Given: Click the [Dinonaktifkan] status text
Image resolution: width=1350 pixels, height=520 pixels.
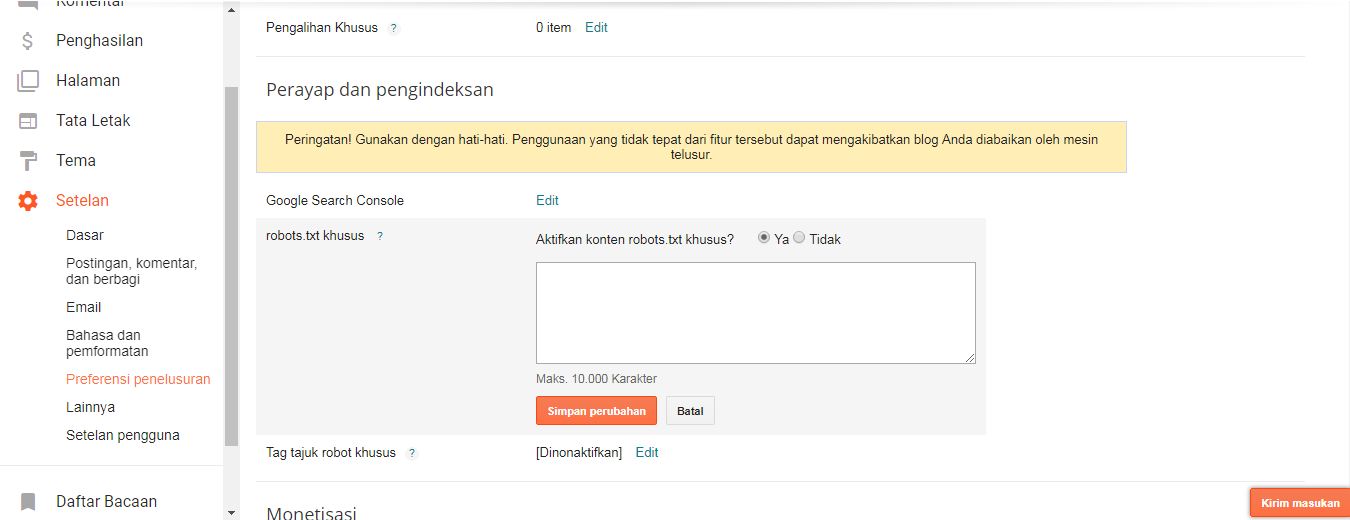Looking at the screenshot, I should (579, 453).
